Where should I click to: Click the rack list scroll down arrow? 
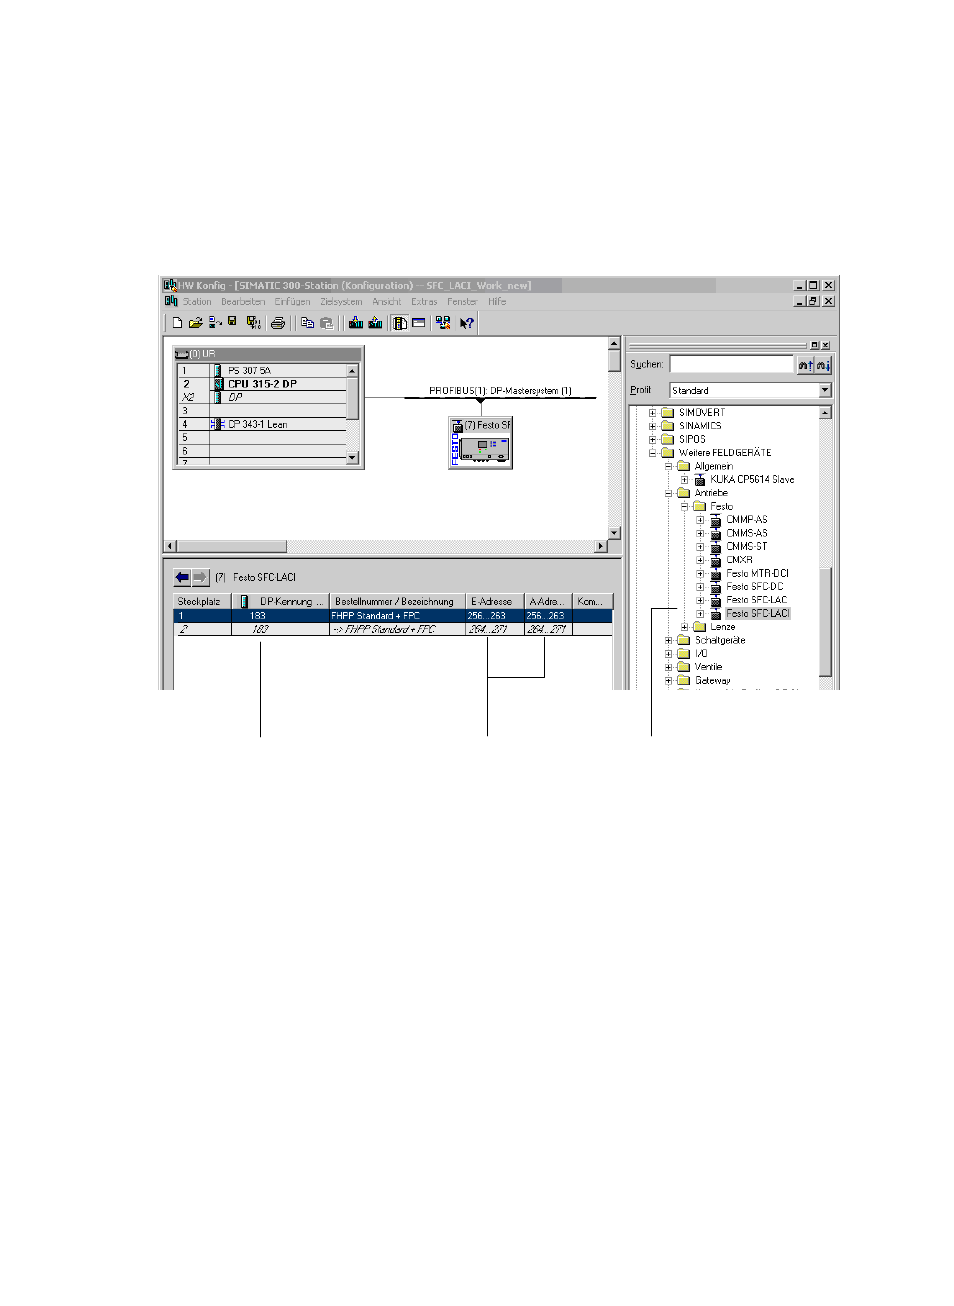click(352, 458)
